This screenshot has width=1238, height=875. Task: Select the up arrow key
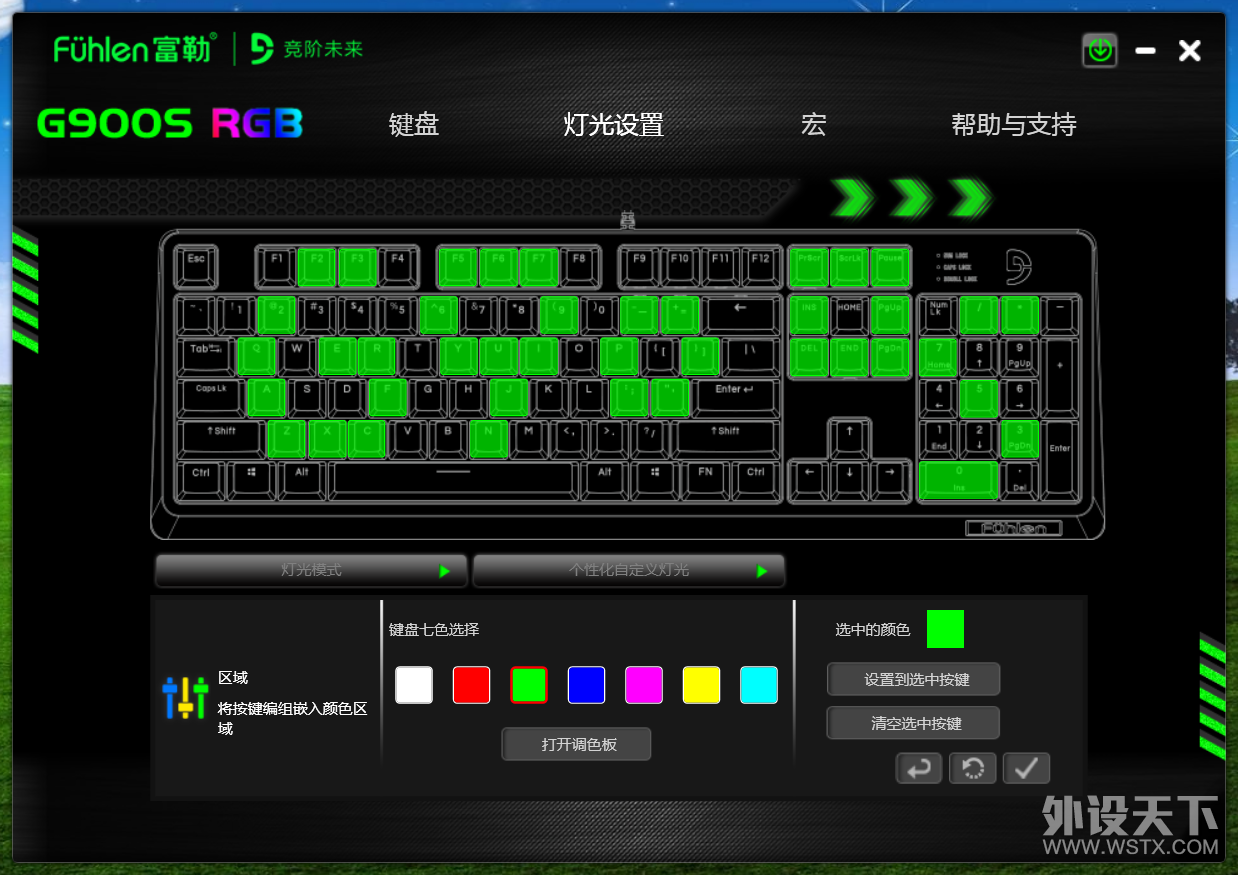849,437
